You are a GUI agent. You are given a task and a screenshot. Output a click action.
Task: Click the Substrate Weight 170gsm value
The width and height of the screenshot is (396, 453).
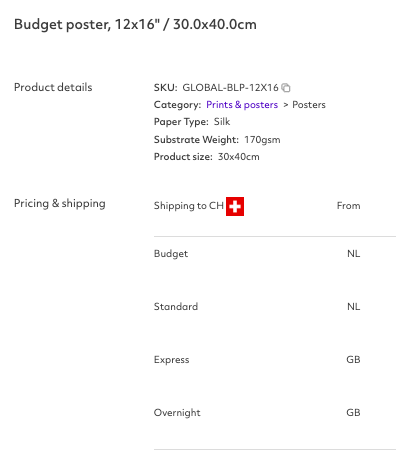pyautogui.click(x=262, y=140)
